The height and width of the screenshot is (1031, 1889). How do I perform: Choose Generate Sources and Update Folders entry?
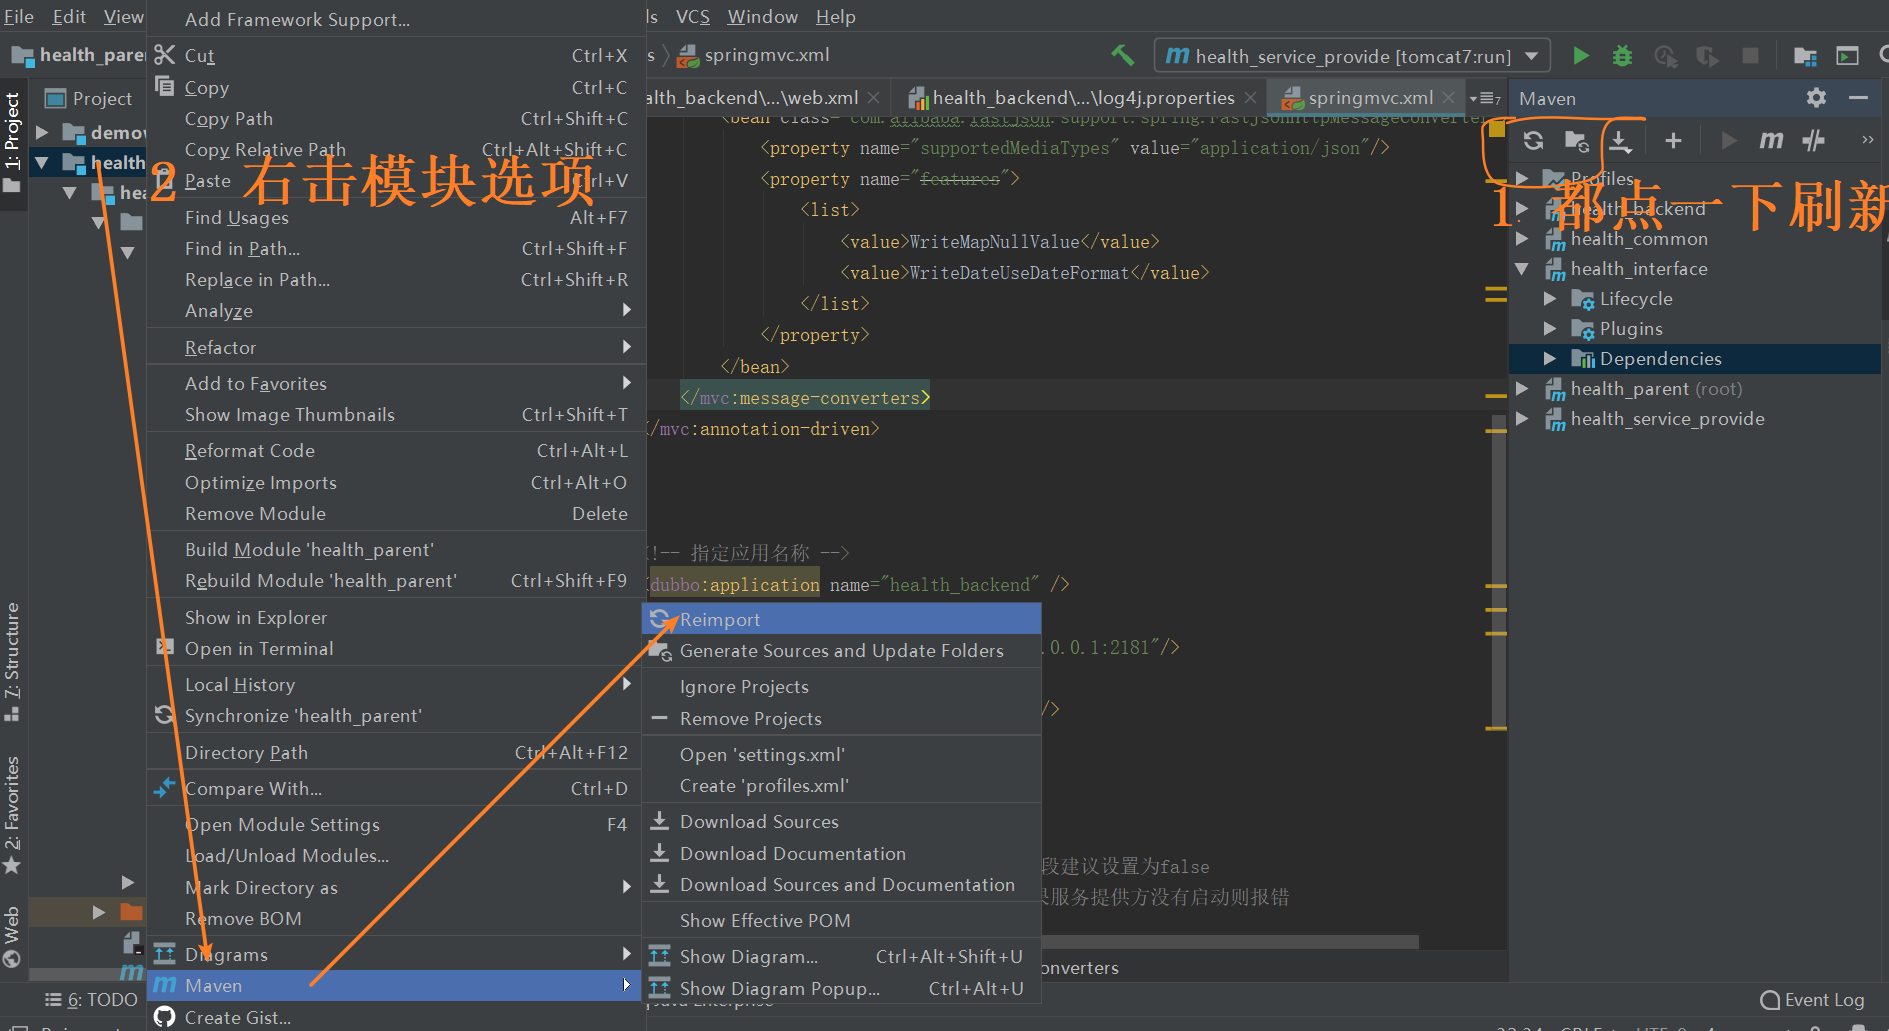point(841,651)
